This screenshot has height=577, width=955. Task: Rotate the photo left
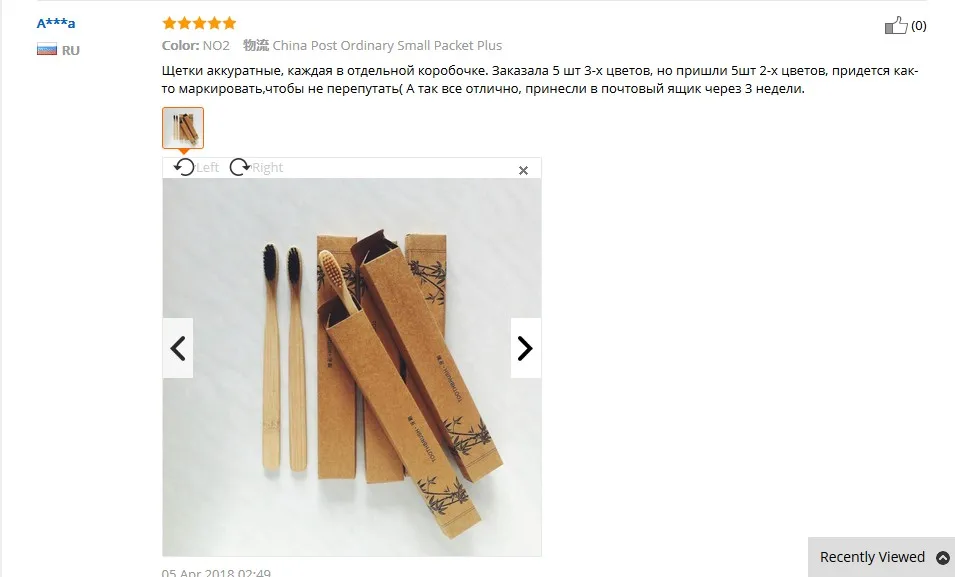(184, 167)
